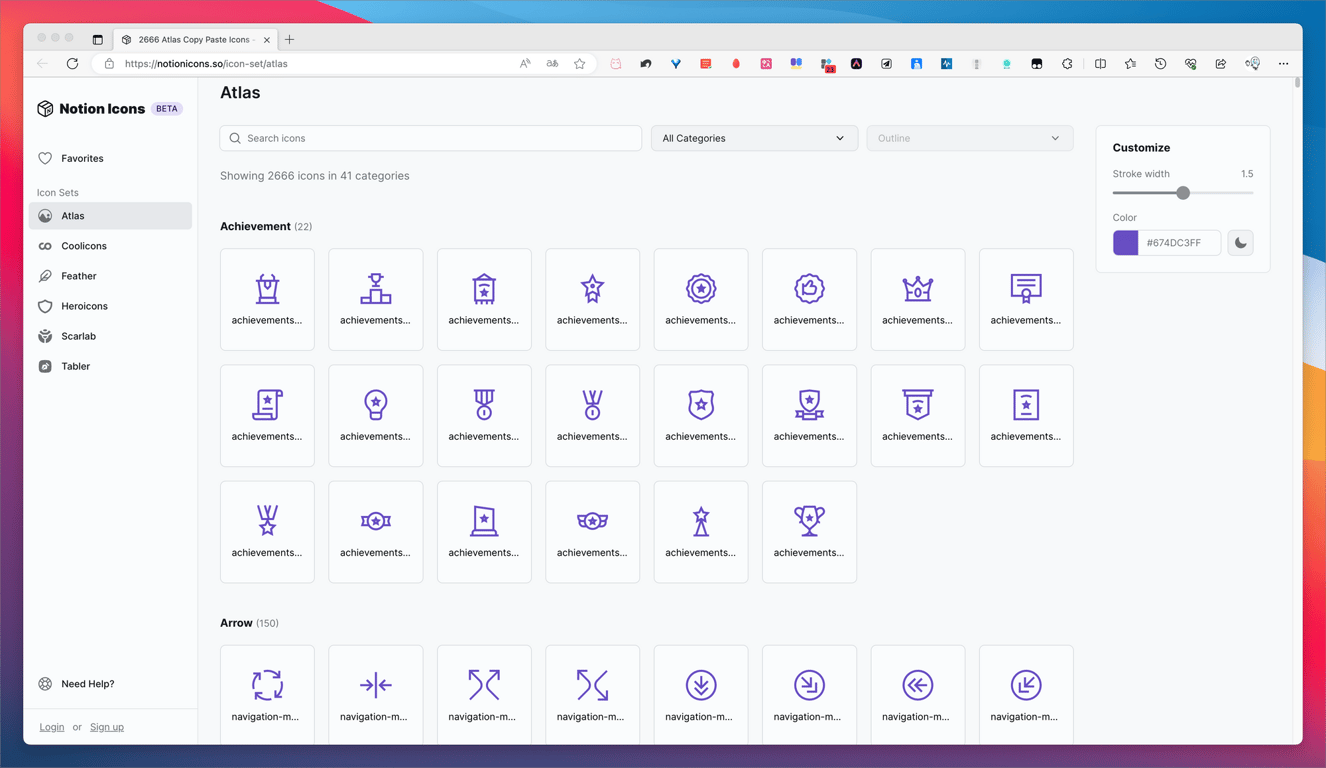The width and height of the screenshot is (1326, 768).
Task: Click the Login link
Action: click(52, 727)
